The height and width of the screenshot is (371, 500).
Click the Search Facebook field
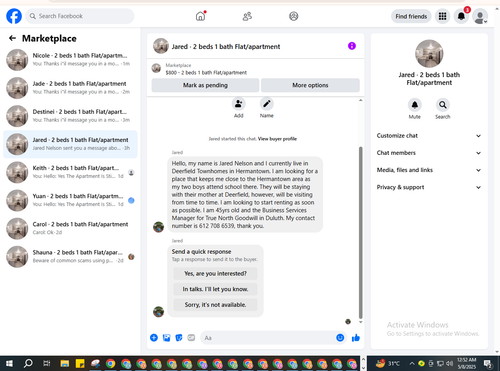coord(80,16)
